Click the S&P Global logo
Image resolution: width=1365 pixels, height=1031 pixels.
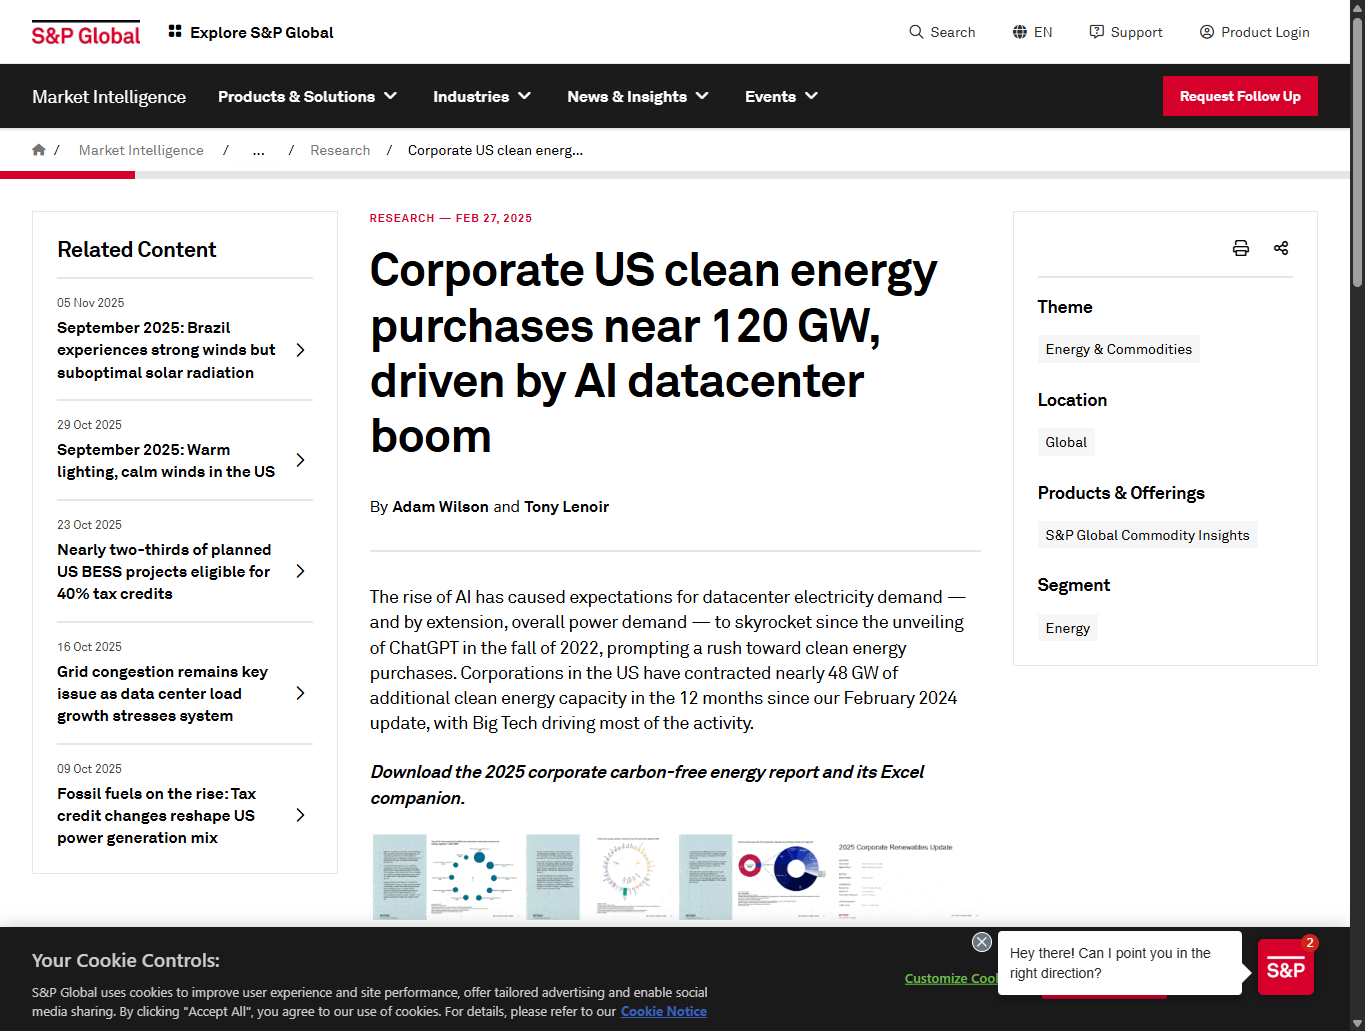[x=86, y=34]
